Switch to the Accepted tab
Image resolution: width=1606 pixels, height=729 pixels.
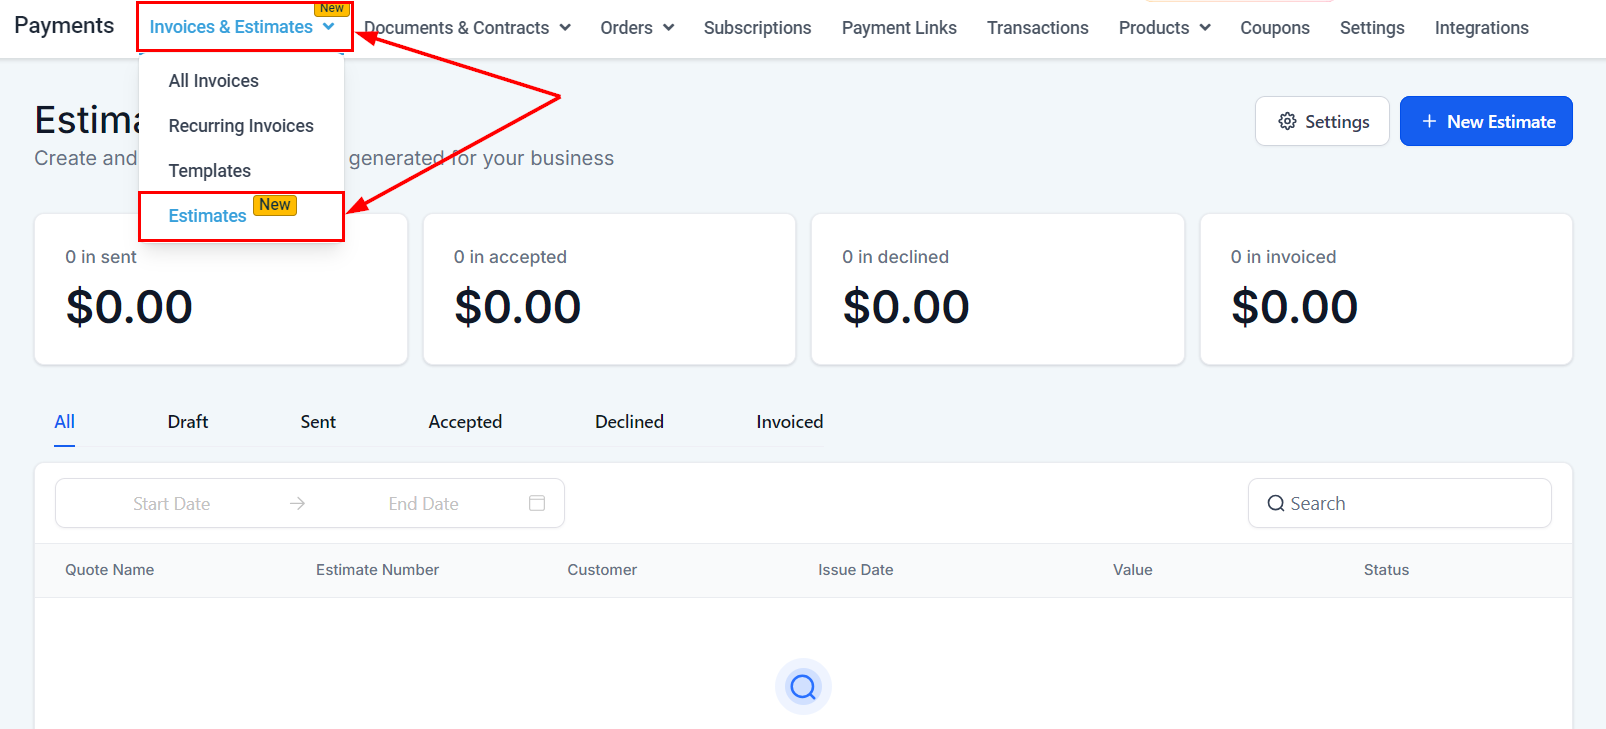[x=465, y=422]
